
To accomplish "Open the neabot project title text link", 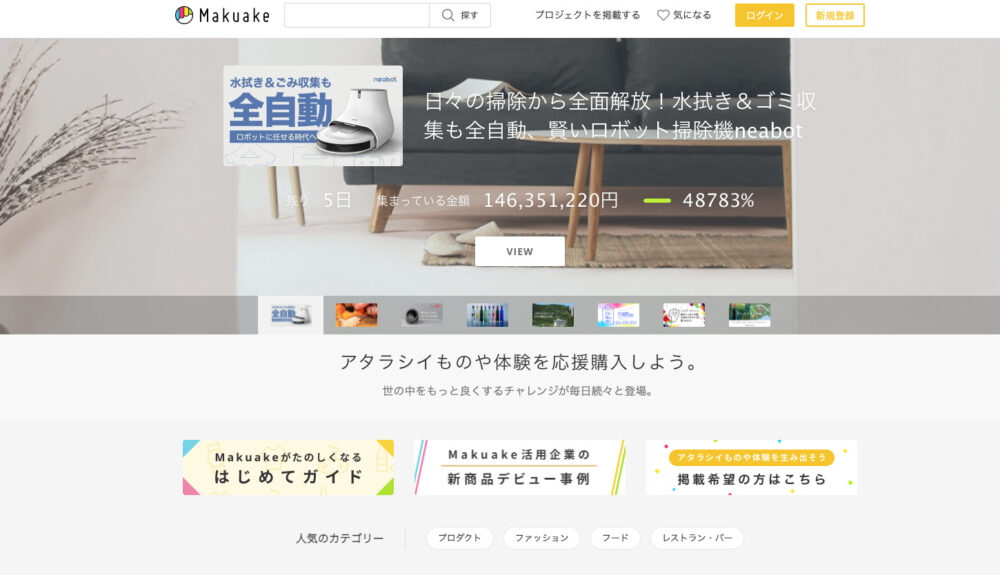I will click(619, 115).
